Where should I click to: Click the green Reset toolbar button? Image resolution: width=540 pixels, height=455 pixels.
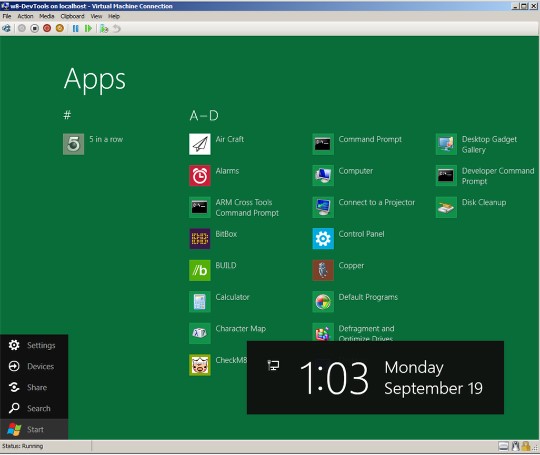(x=88, y=29)
